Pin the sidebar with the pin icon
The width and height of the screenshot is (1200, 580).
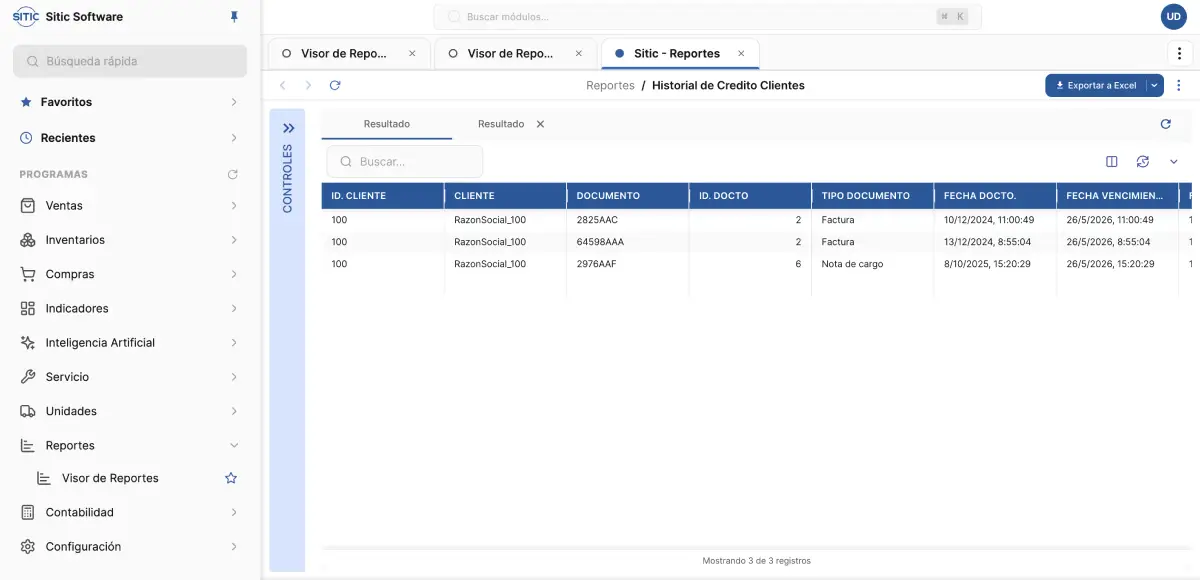point(234,17)
